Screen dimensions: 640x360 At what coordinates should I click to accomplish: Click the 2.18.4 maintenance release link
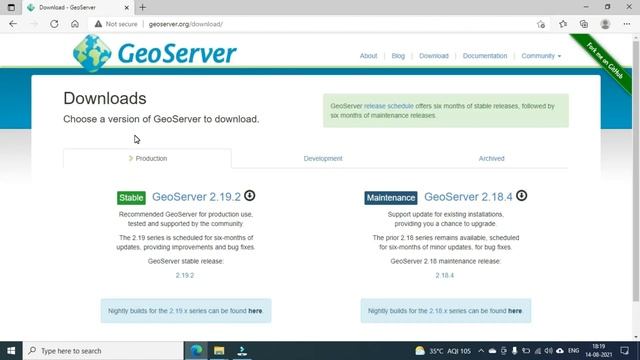coord(444,276)
